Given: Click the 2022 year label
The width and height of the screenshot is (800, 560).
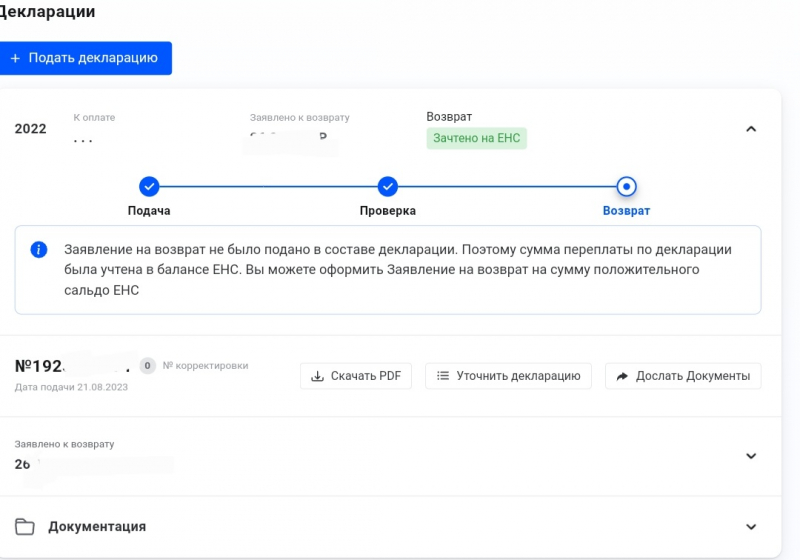Looking at the screenshot, I should [30, 129].
